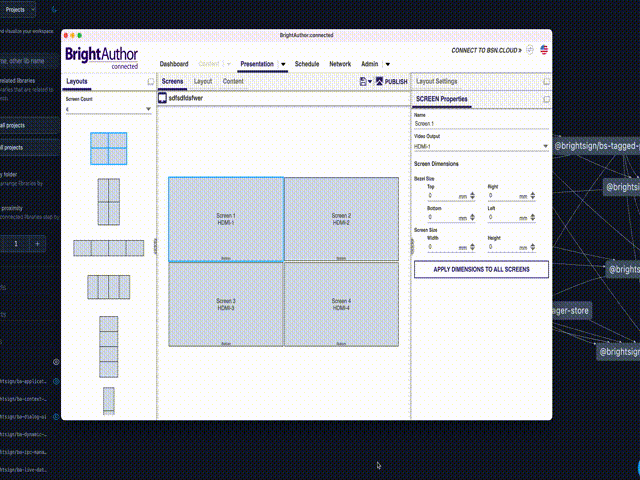Open the Dashboard menu

pos(174,64)
